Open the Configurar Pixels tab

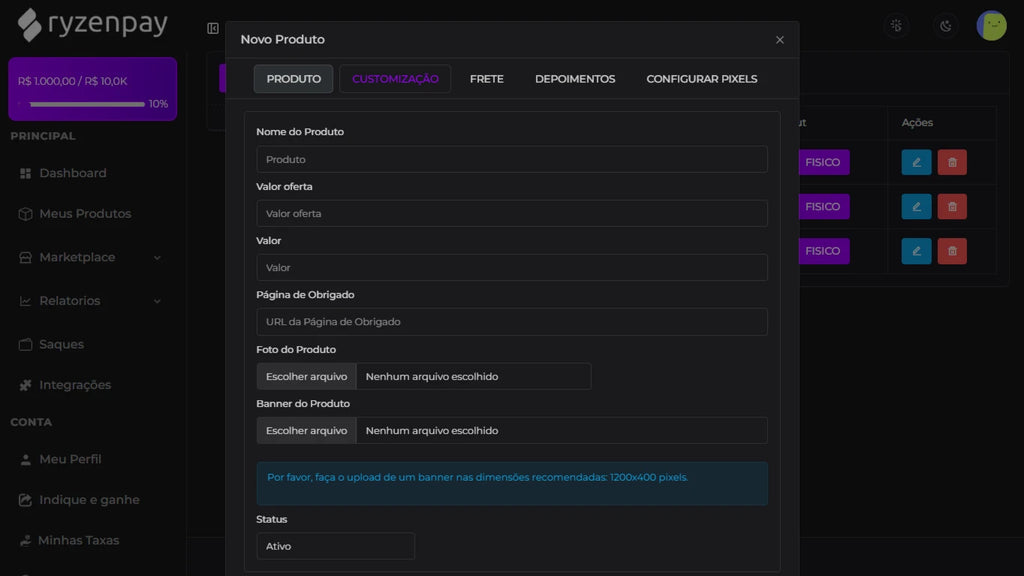click(x=701, y=79)
